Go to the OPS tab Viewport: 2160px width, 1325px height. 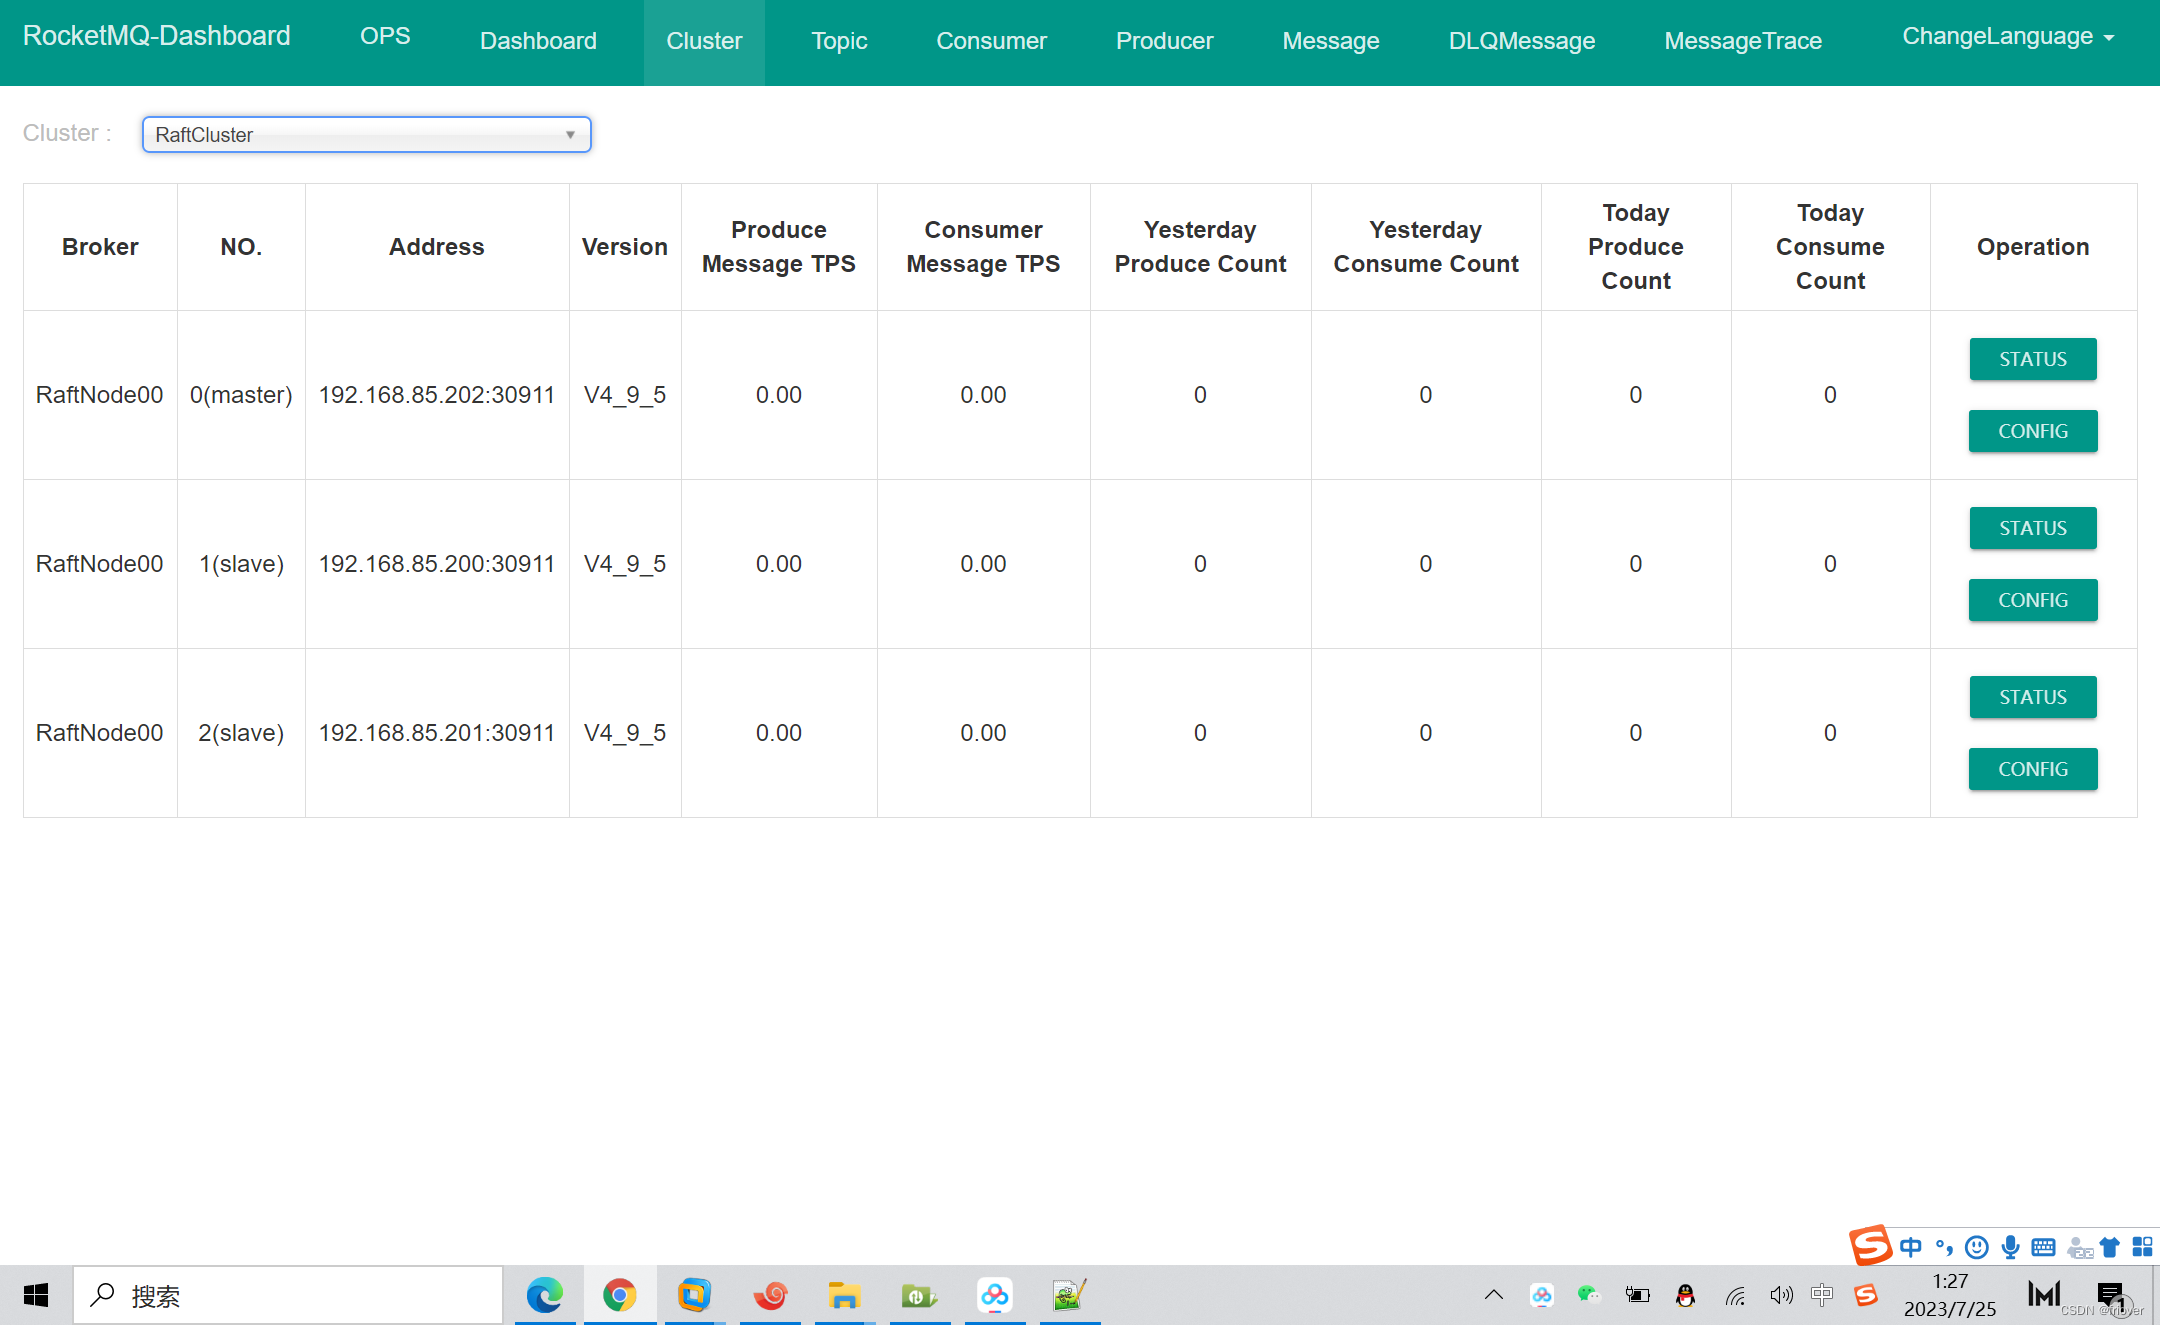[385, 36]
